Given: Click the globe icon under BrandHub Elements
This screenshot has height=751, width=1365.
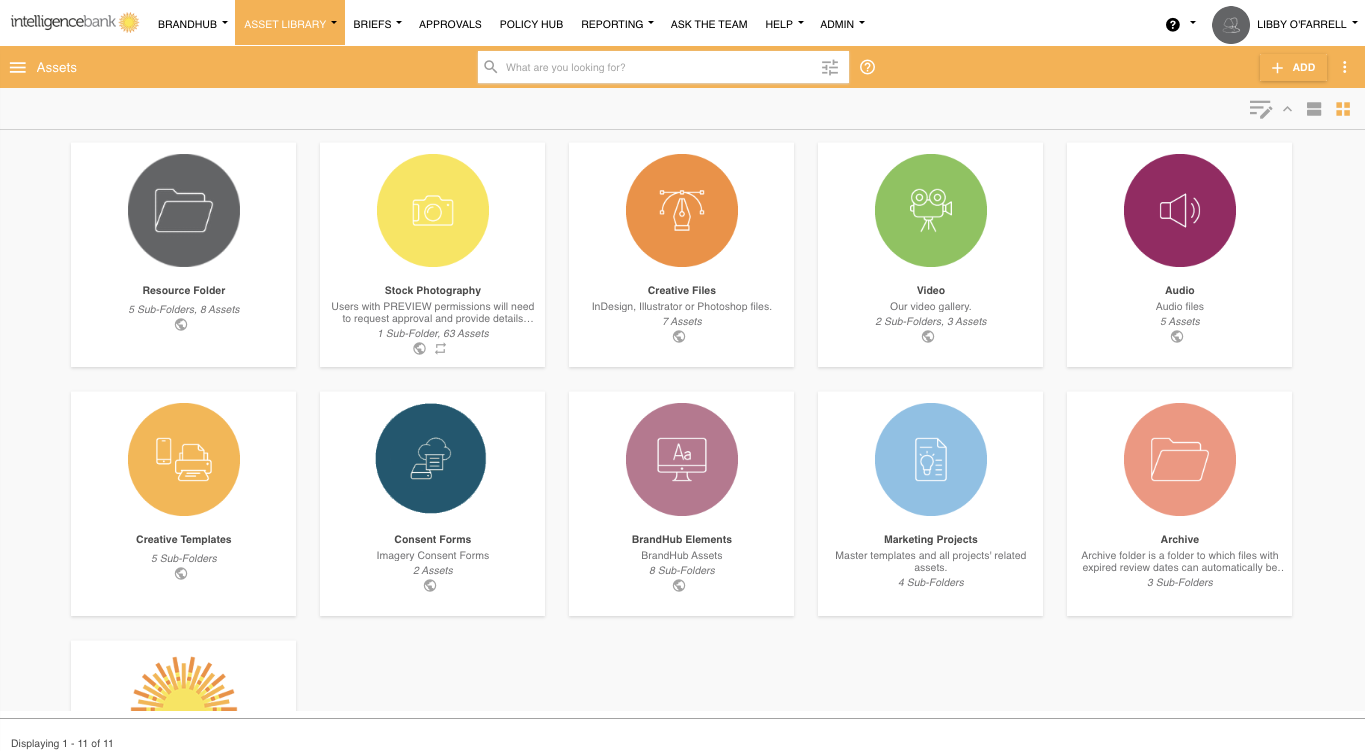Looking at the screenshot, I should [x=679, y=586].
